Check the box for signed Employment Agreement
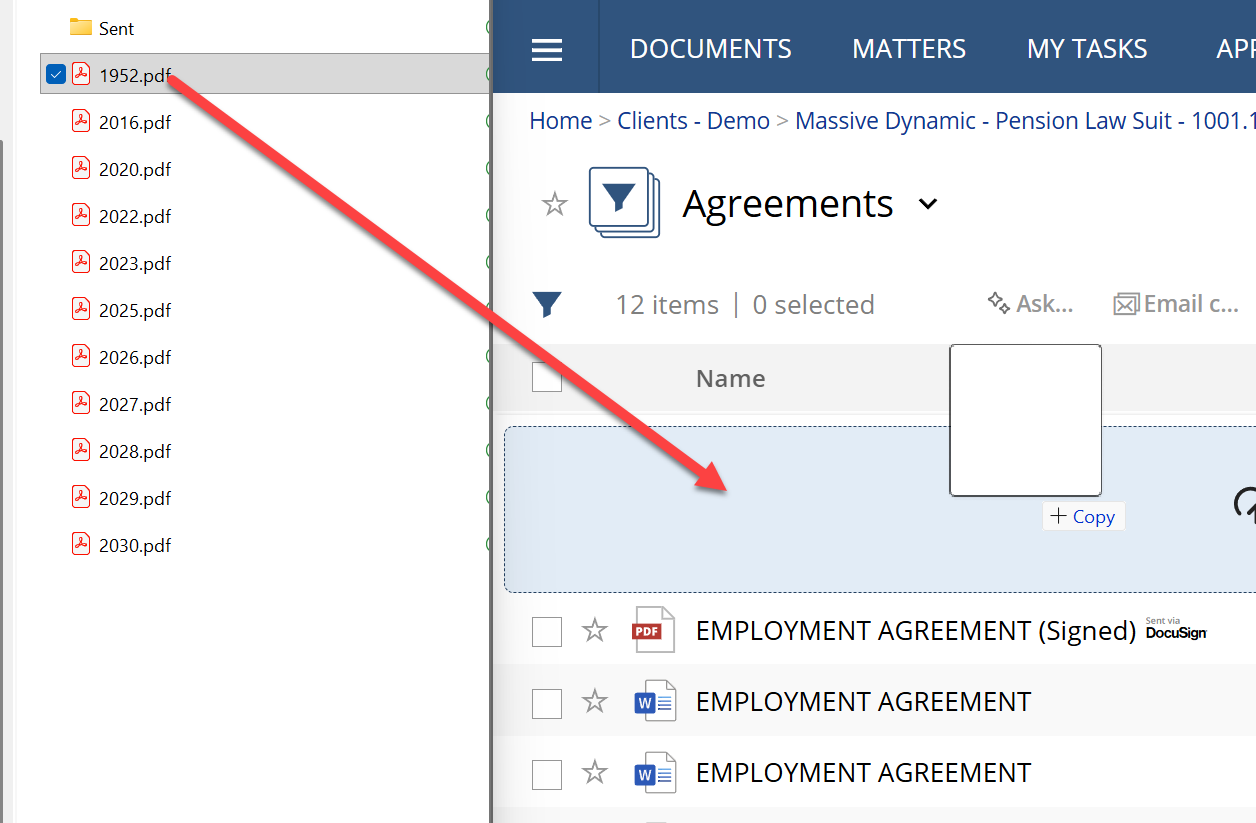1256x823 pixels. [547, 631]
